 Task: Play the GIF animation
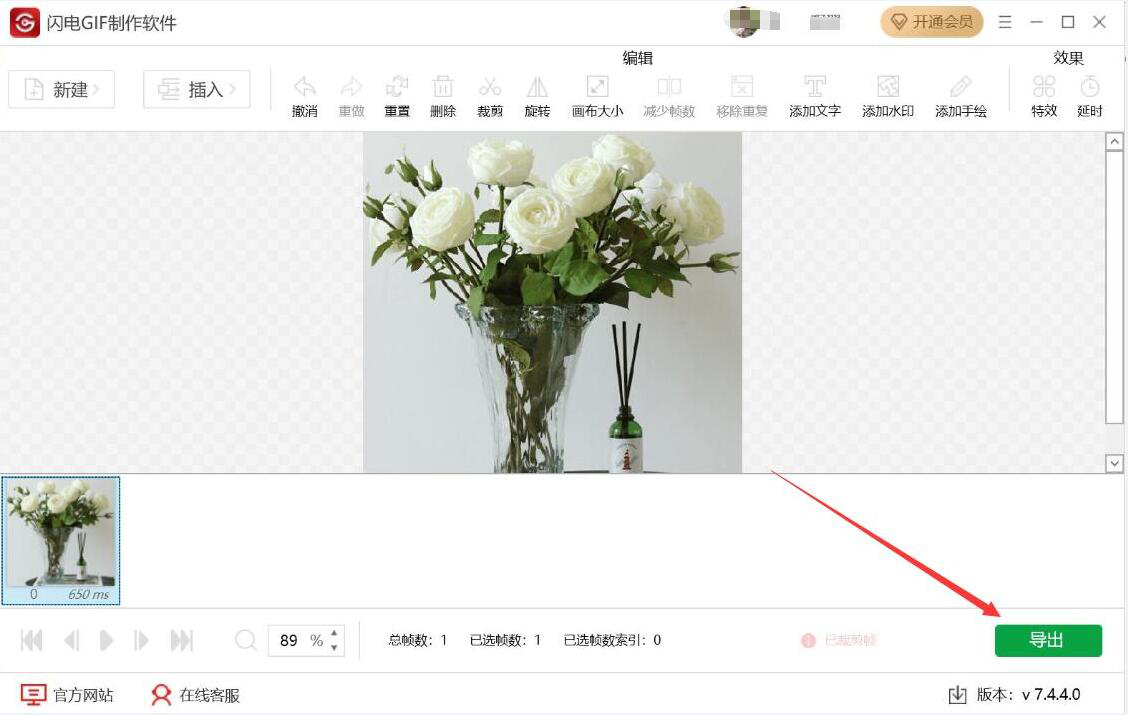[106, 640]
